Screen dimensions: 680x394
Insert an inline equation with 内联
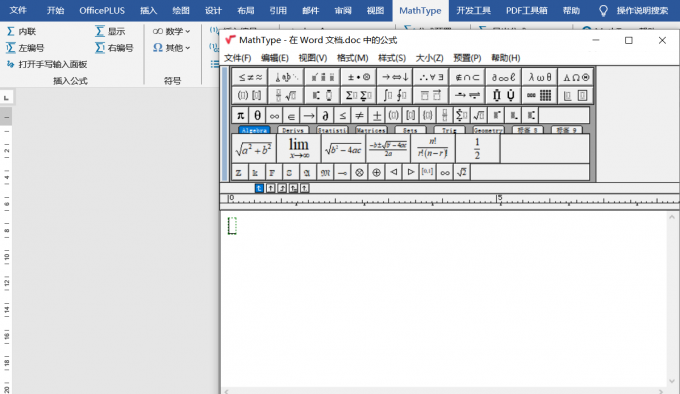click(21, 31)
